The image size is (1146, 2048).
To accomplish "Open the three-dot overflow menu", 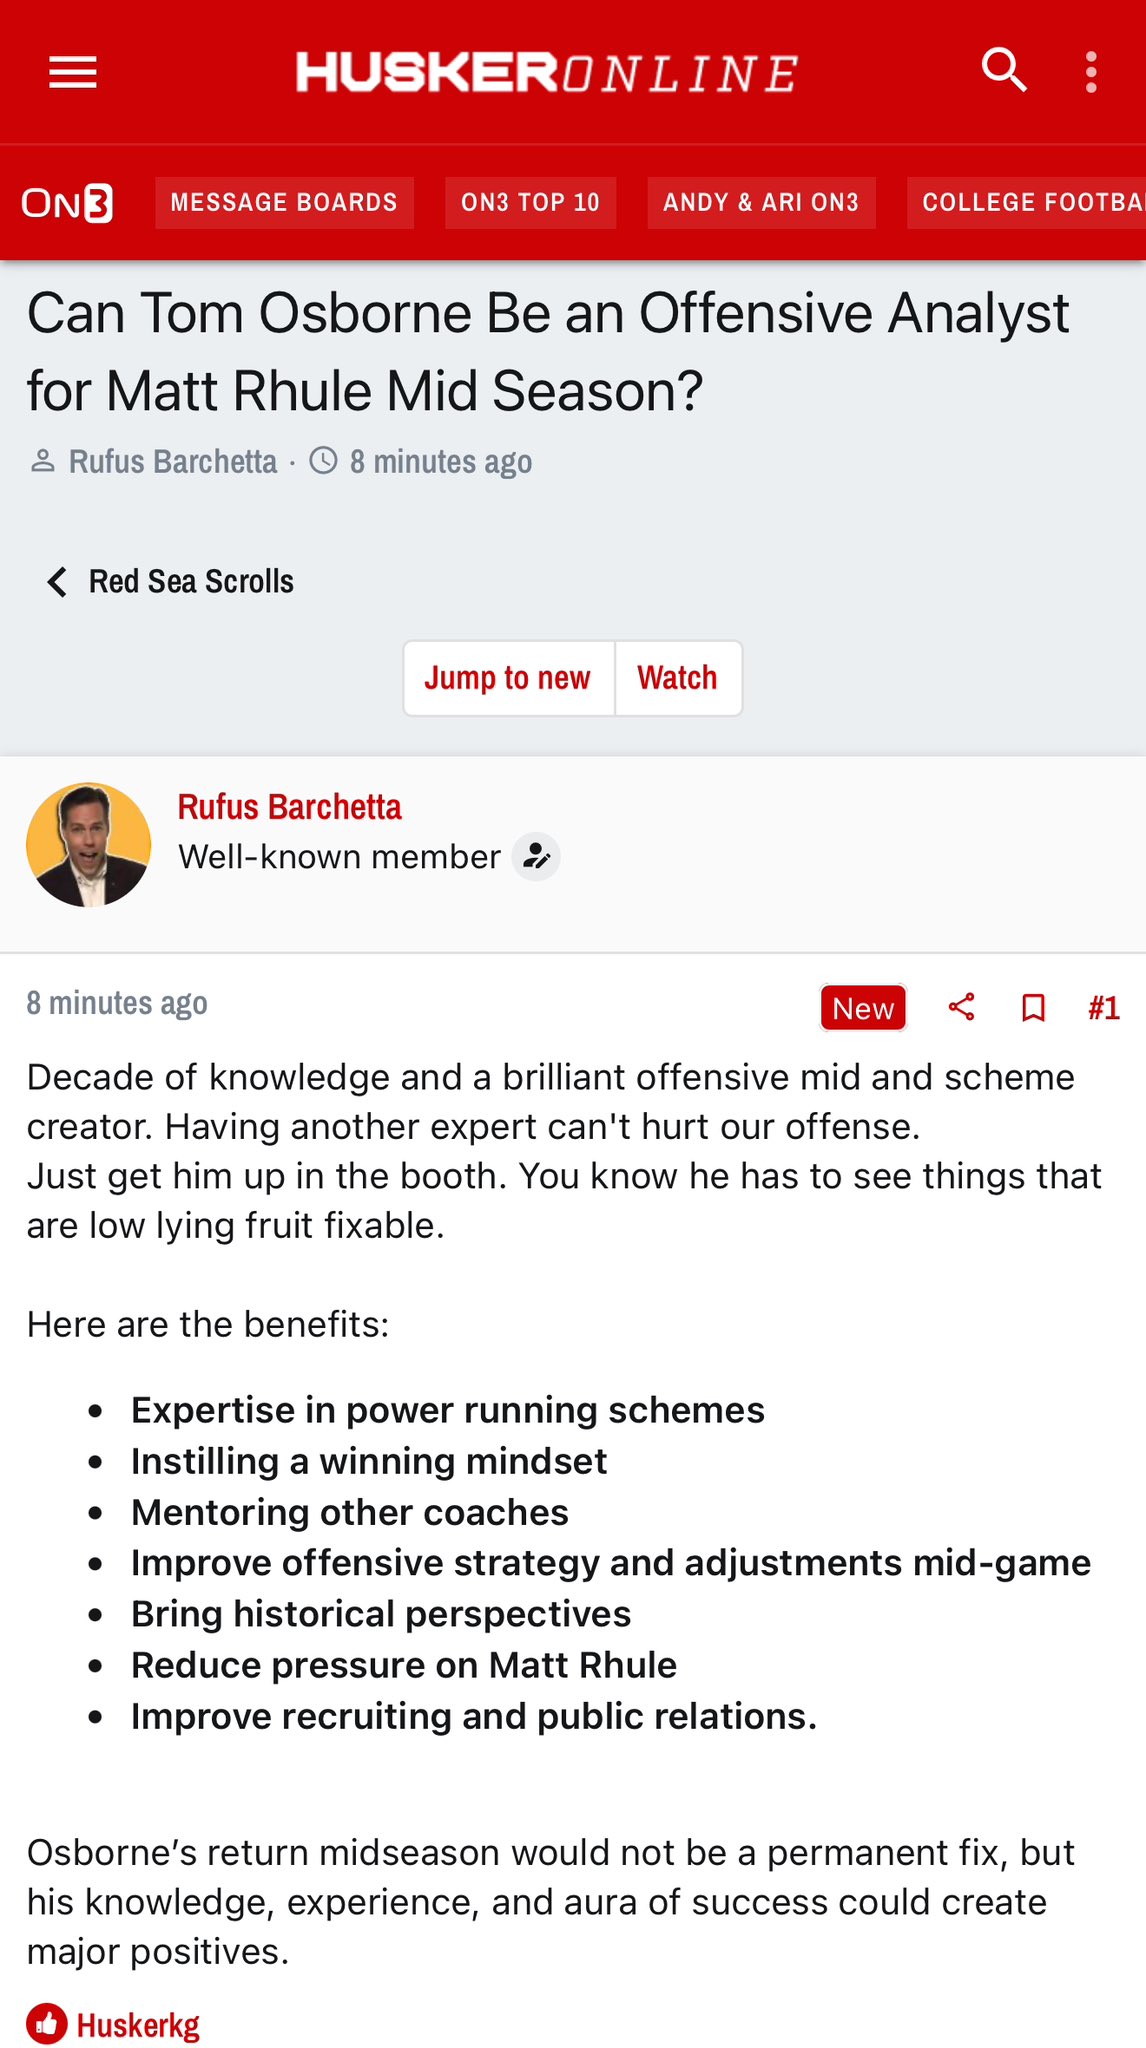I will [1091, 72].
